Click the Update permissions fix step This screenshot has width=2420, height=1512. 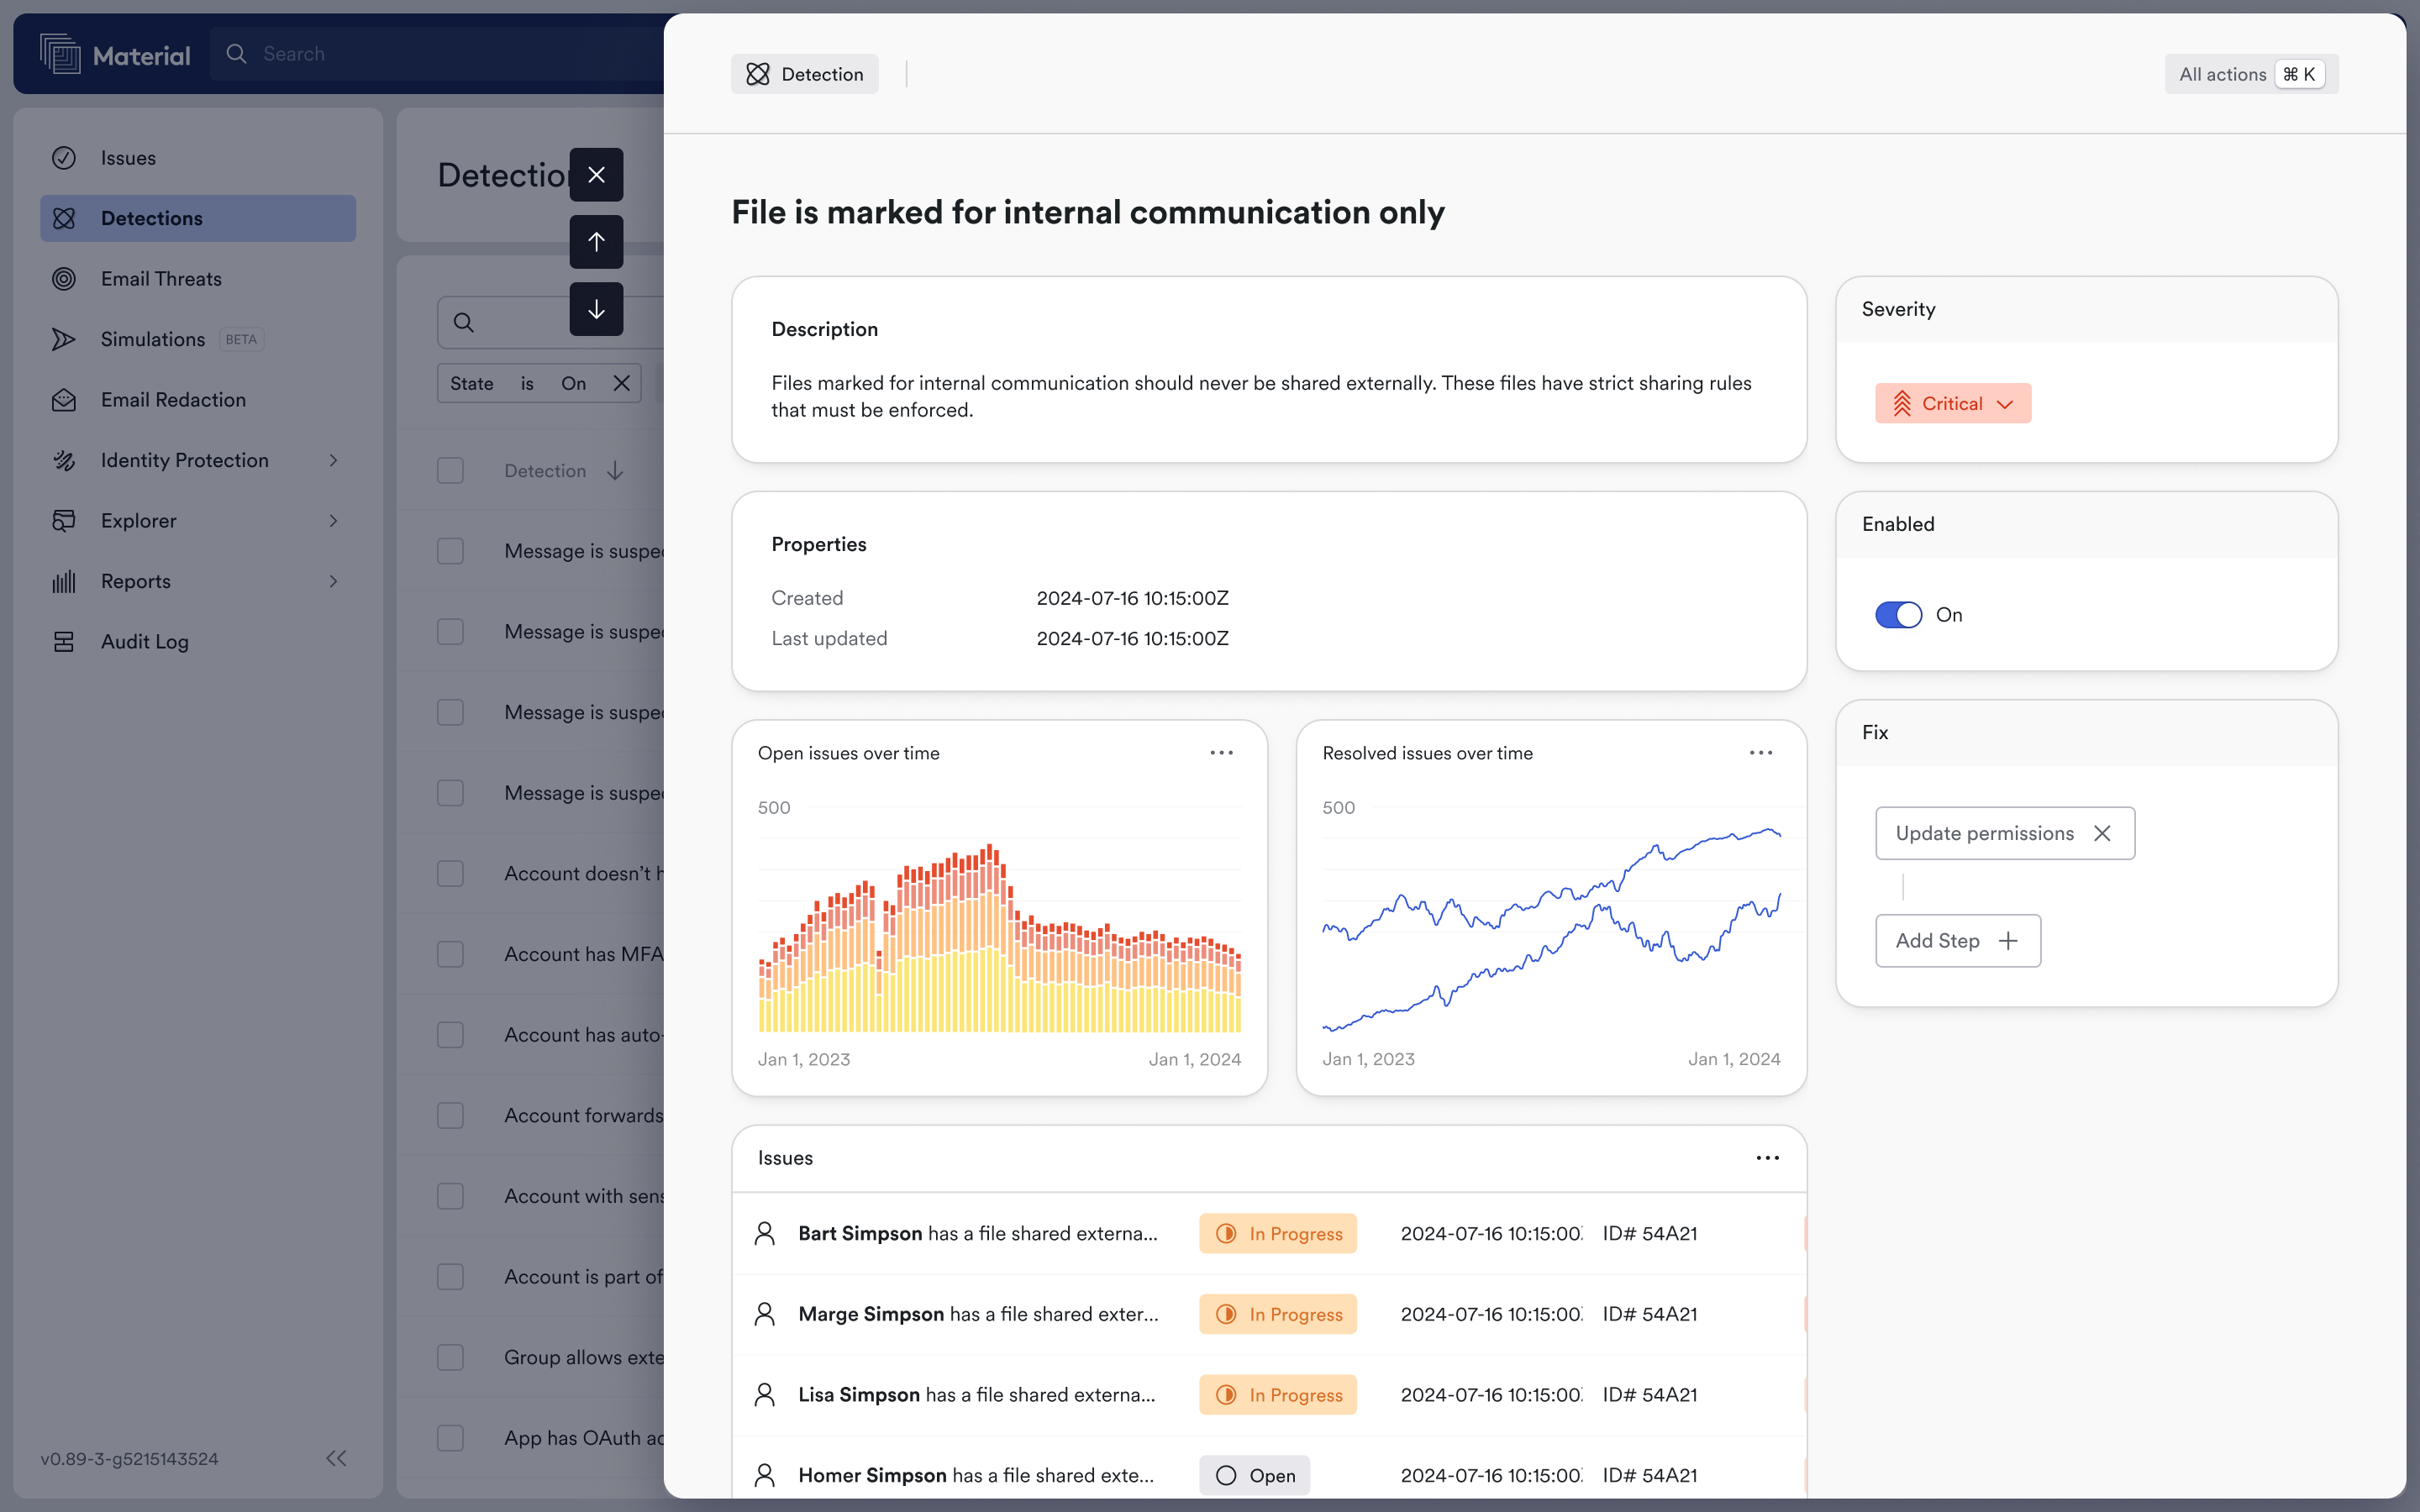pos(2004,833)
